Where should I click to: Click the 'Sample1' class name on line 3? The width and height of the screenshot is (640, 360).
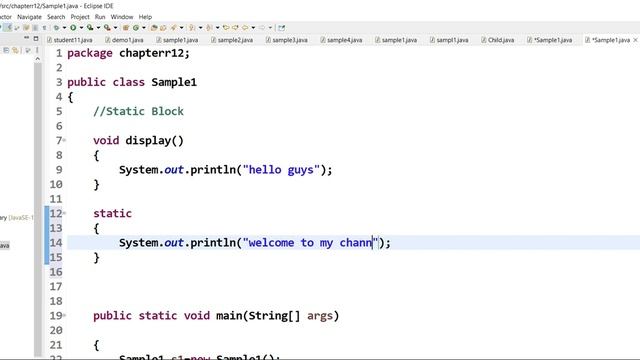pyautogui.click(x=174, y=82)
